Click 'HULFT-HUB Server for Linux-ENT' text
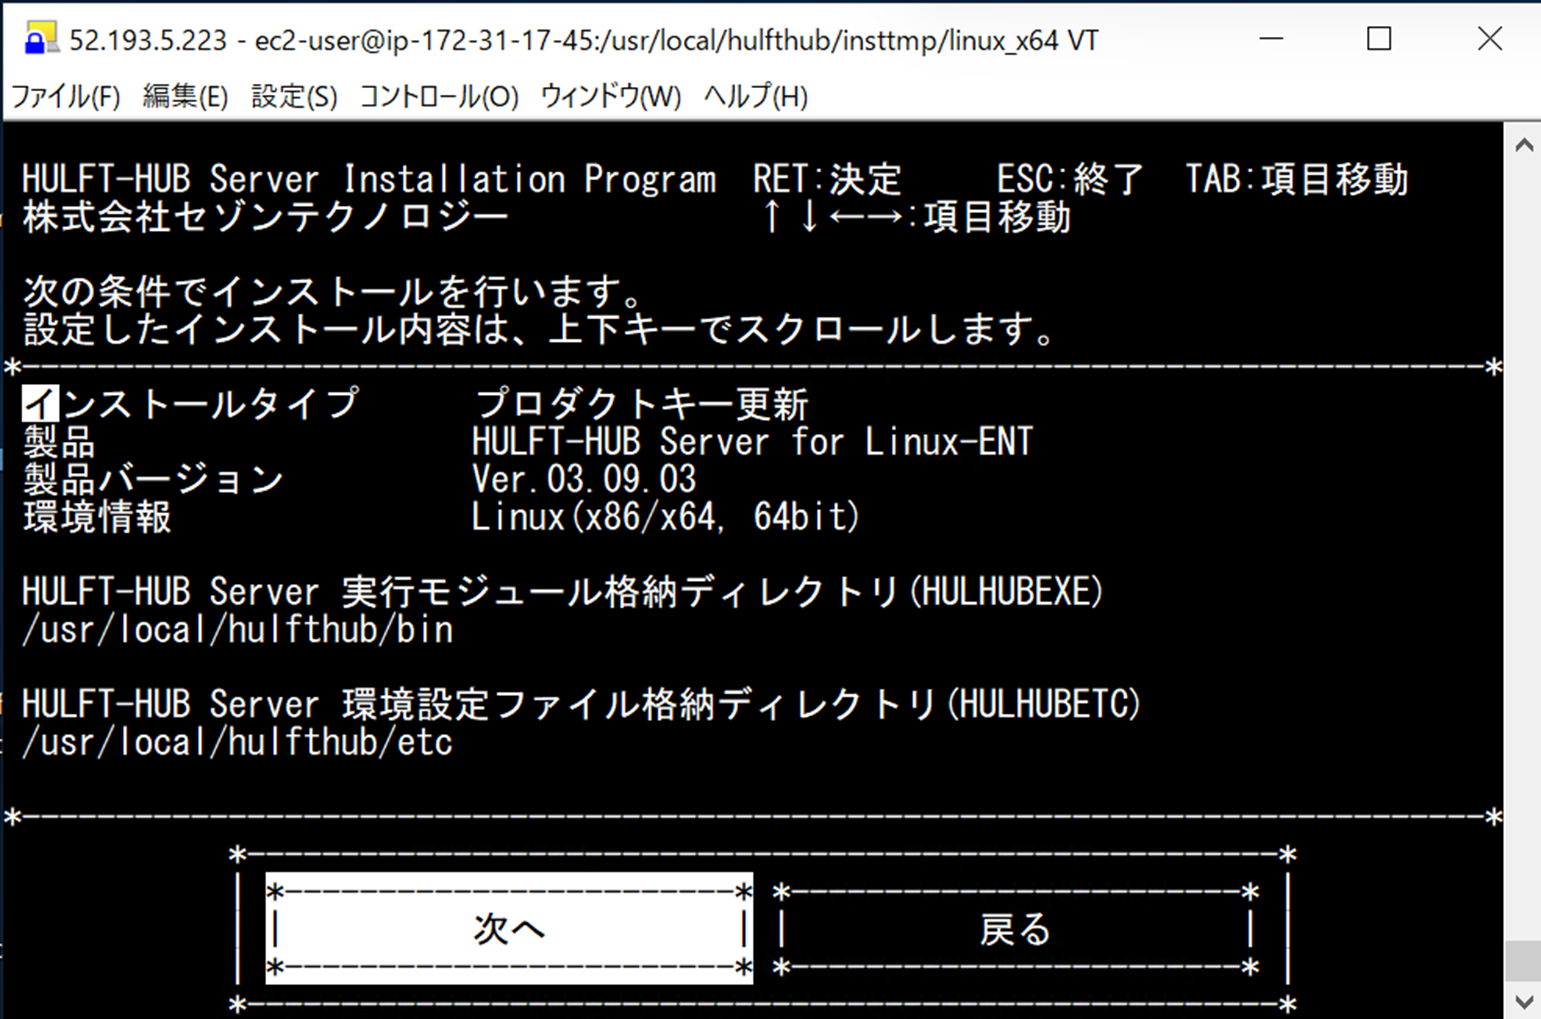This screenshot has width=1541, height=1019. pos(752,442)
